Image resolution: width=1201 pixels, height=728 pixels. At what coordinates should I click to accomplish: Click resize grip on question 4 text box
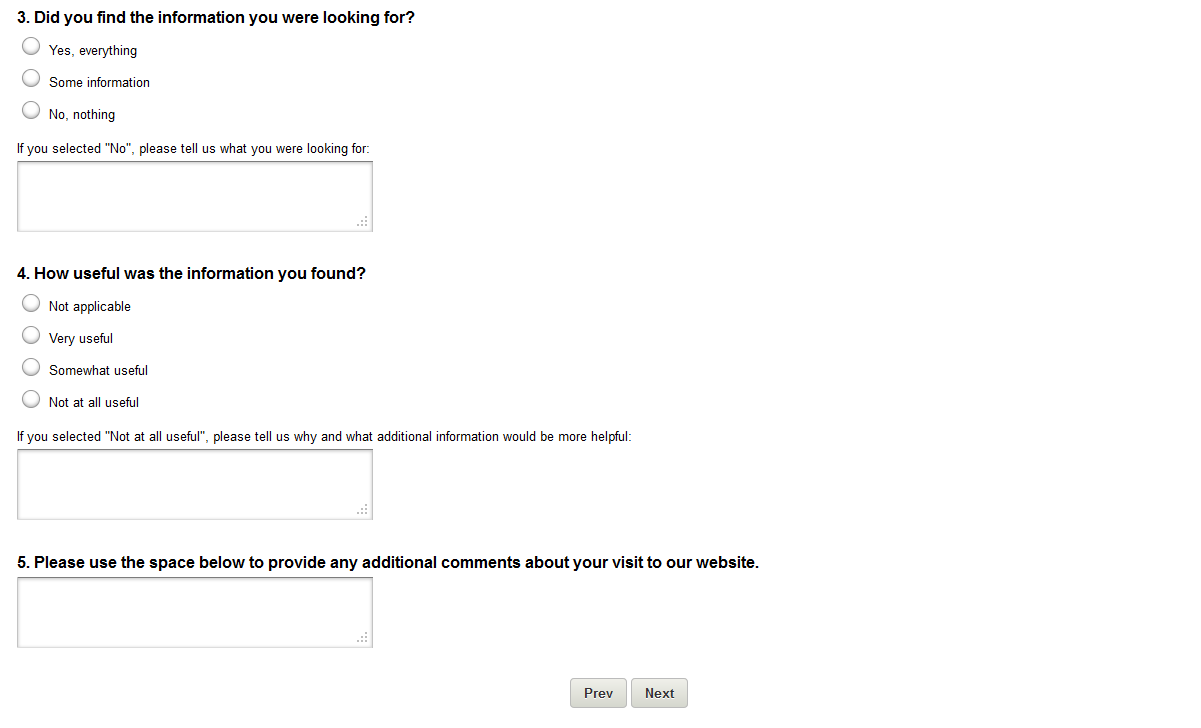coord(364,511)
